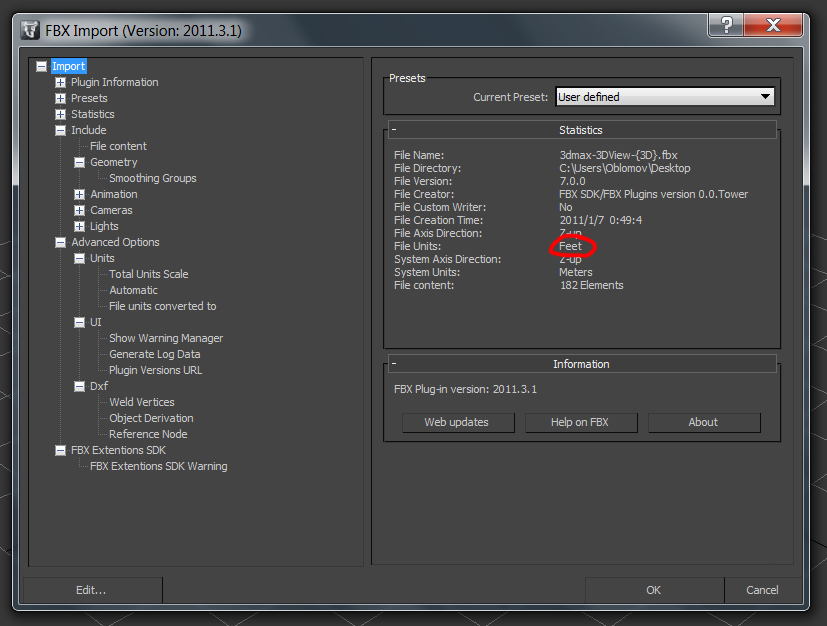Select File units converted to item
The image size is (827, 626).
click(x=162, y=306)
